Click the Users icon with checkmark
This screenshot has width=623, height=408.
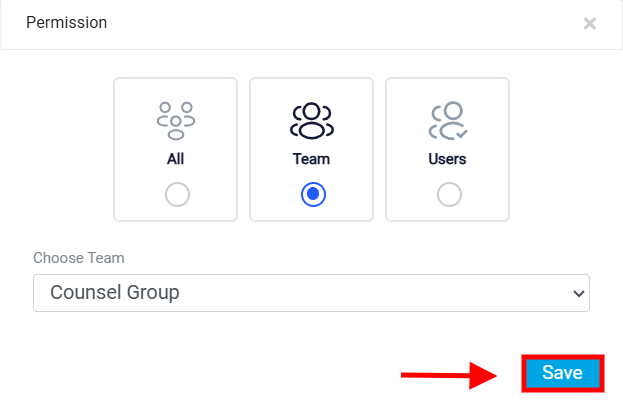click(x=448, y=121)
